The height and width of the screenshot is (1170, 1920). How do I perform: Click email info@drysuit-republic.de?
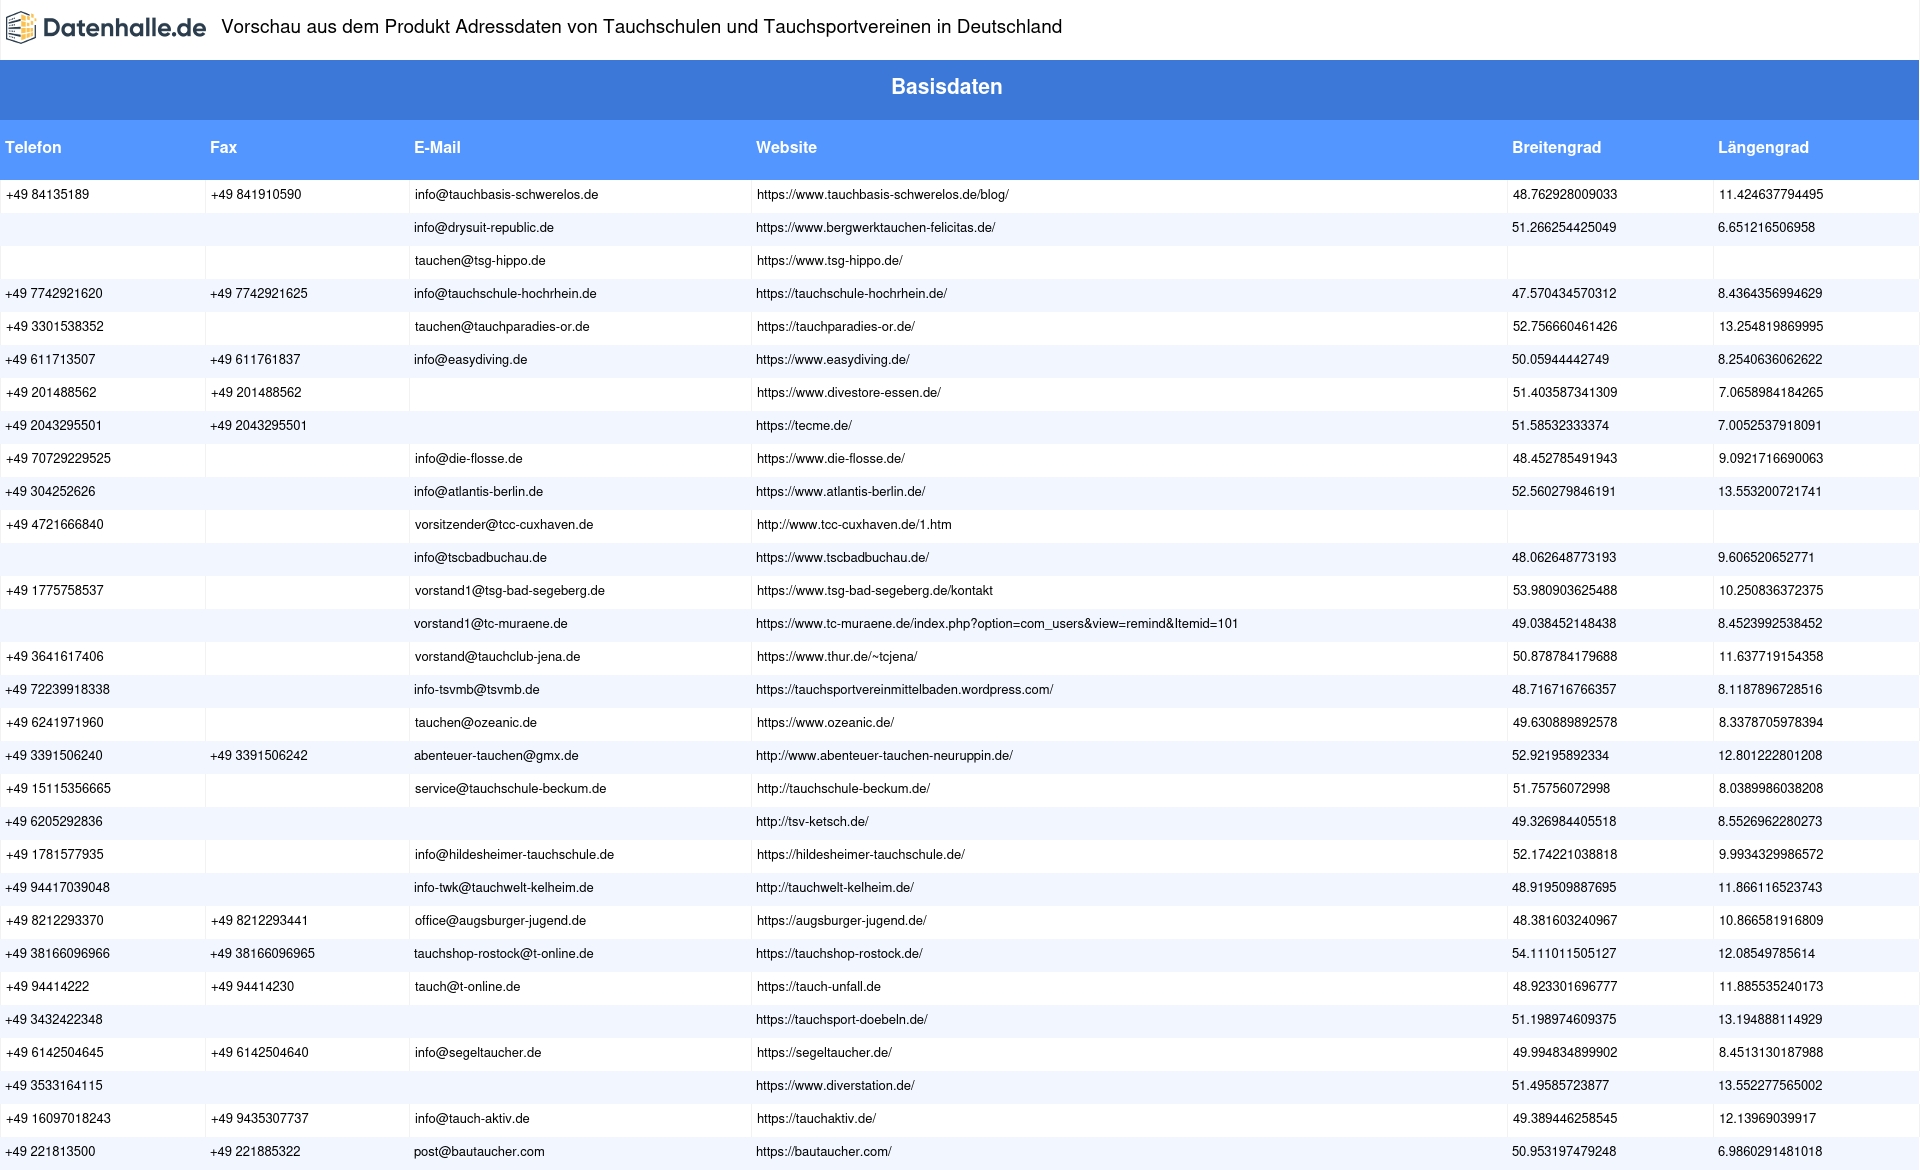(484, 228)
